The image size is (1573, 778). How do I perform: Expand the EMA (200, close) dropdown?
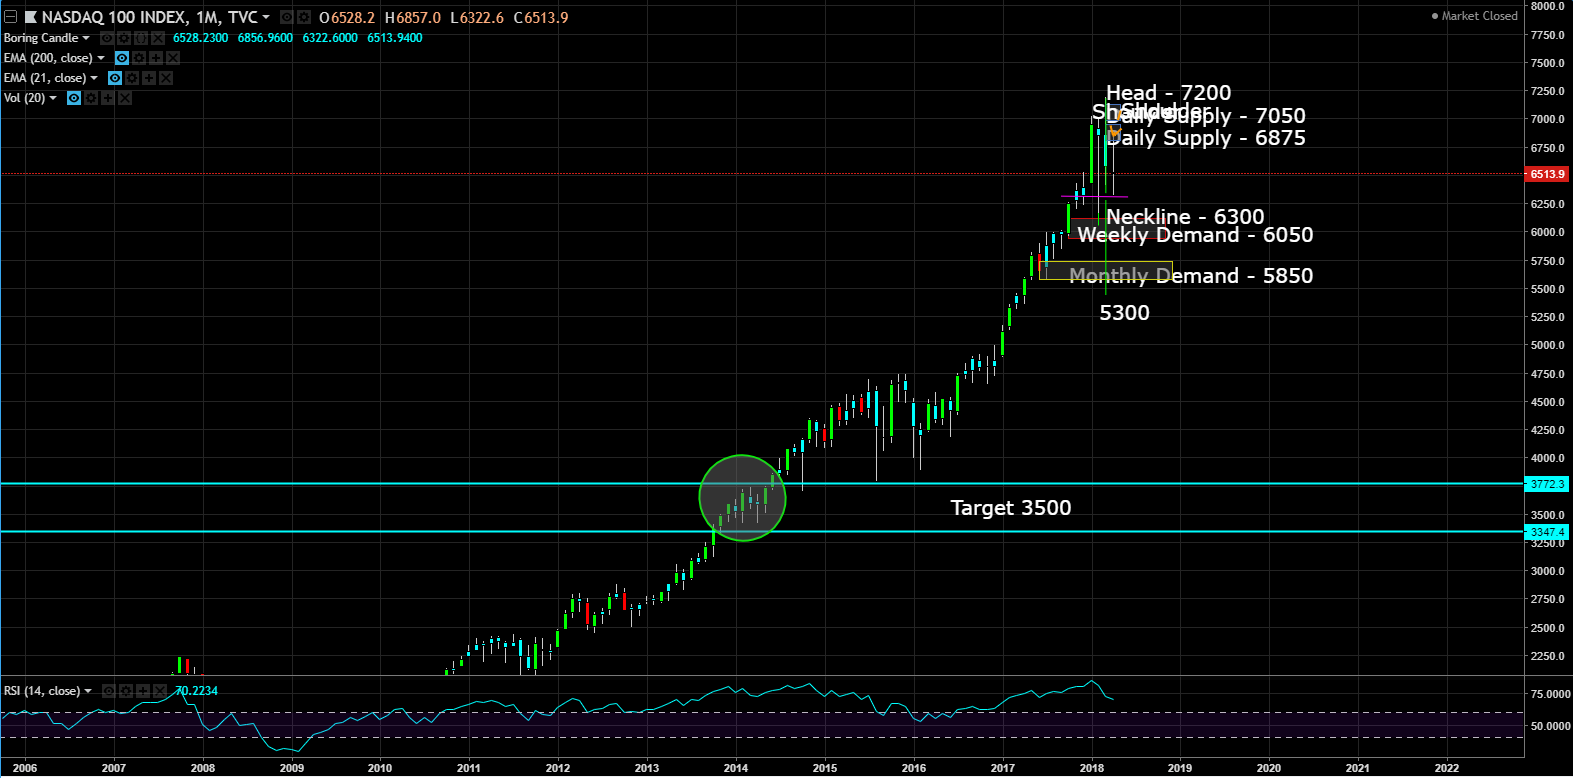coord(101,58)
